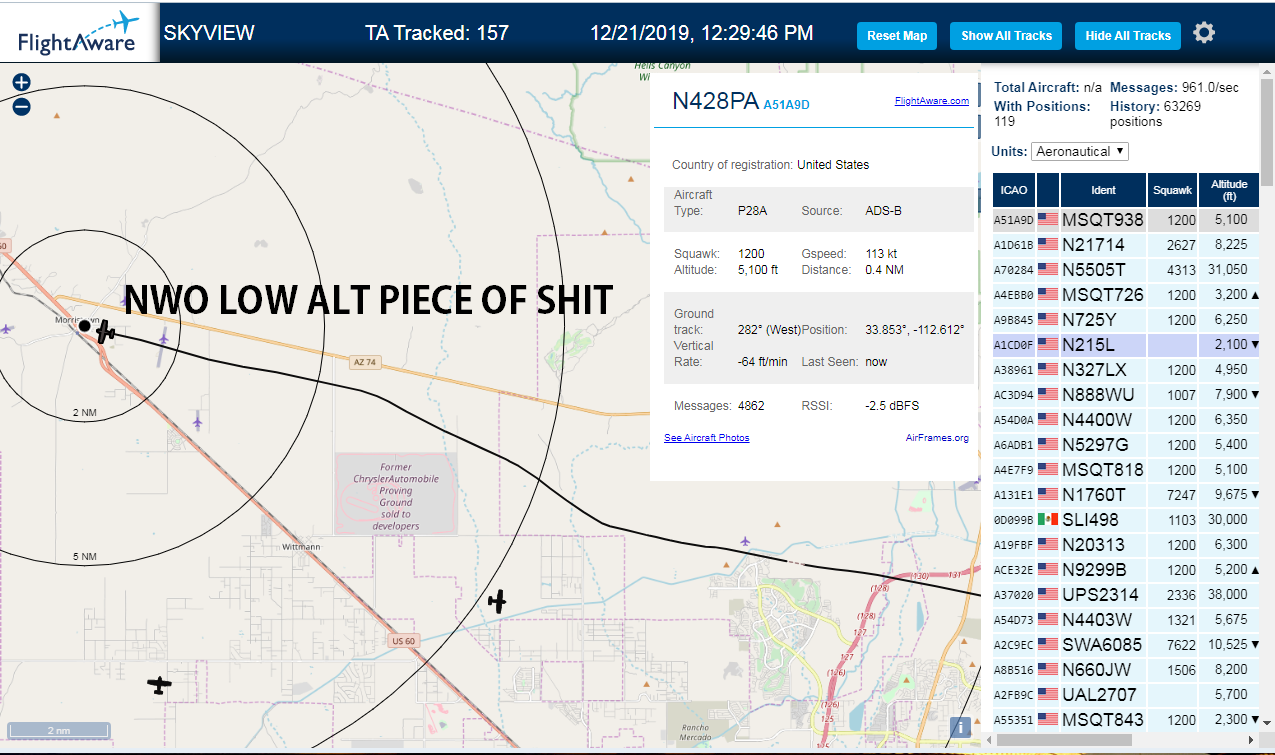Select the N4400W aircraft row
This screenshot has width=1275, height=755.
(1125, 420)
